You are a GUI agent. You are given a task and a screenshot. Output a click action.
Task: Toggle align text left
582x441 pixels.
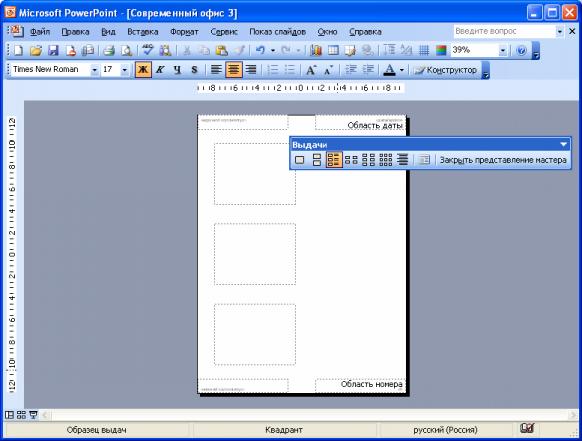click(x=216, y=70)
